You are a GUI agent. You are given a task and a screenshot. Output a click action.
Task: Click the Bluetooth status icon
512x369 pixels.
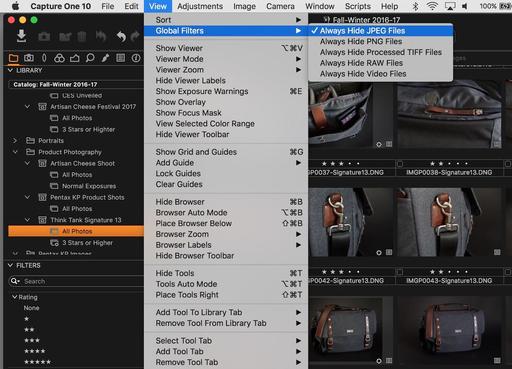click(415, 6)
